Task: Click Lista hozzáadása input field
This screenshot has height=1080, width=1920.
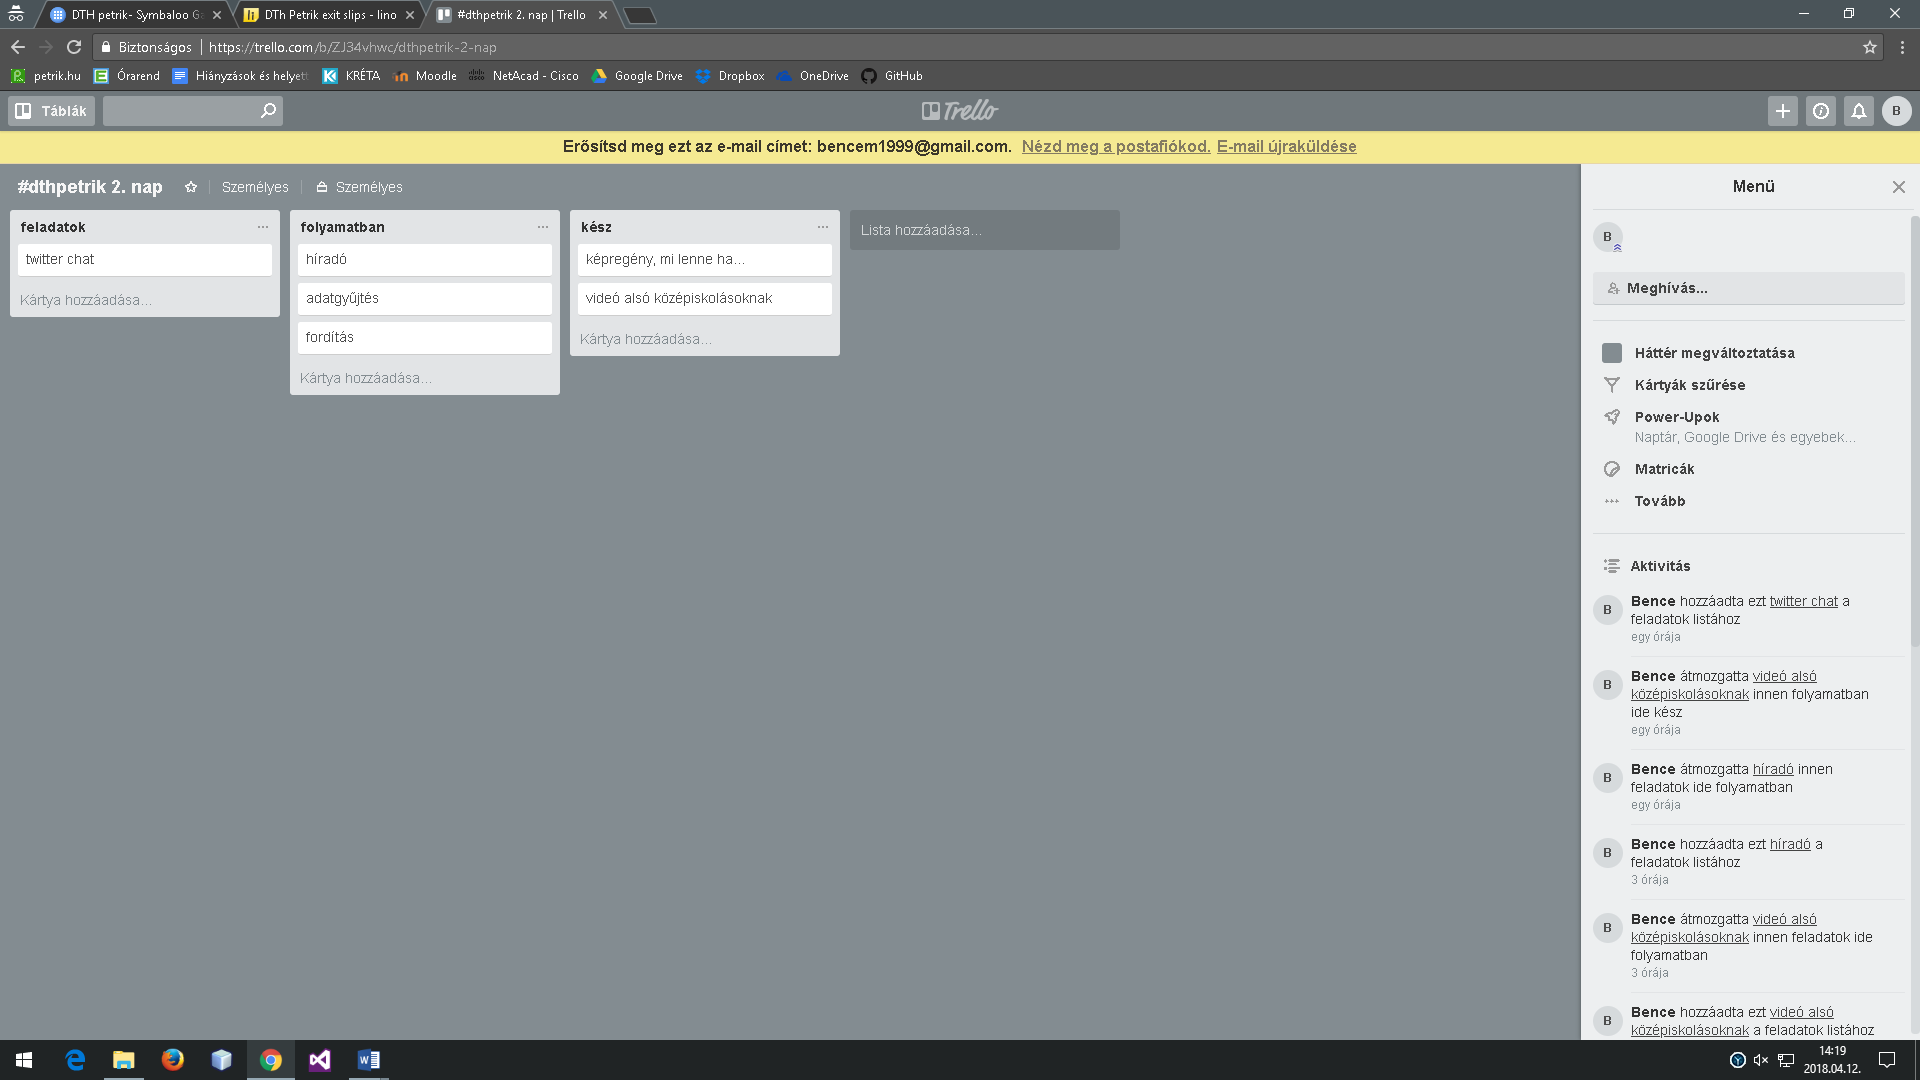Action: tap(984, 230)
